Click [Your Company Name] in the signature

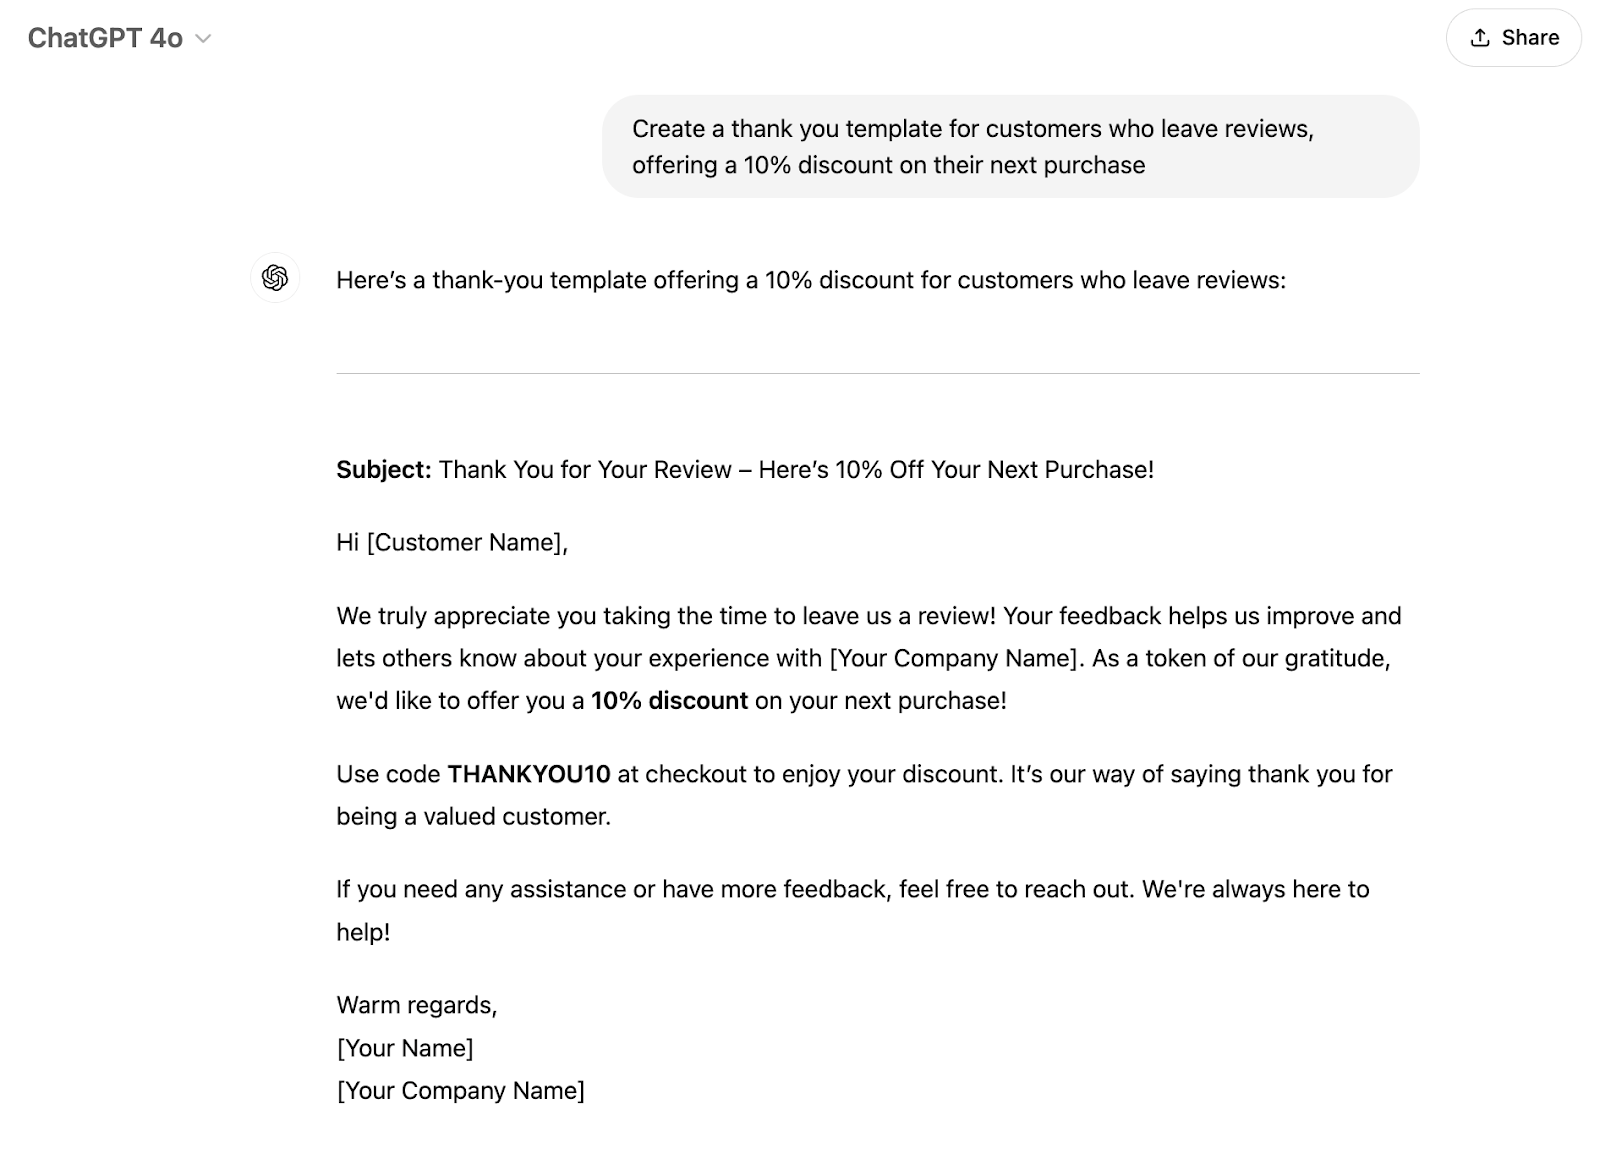coord(461,1091)
